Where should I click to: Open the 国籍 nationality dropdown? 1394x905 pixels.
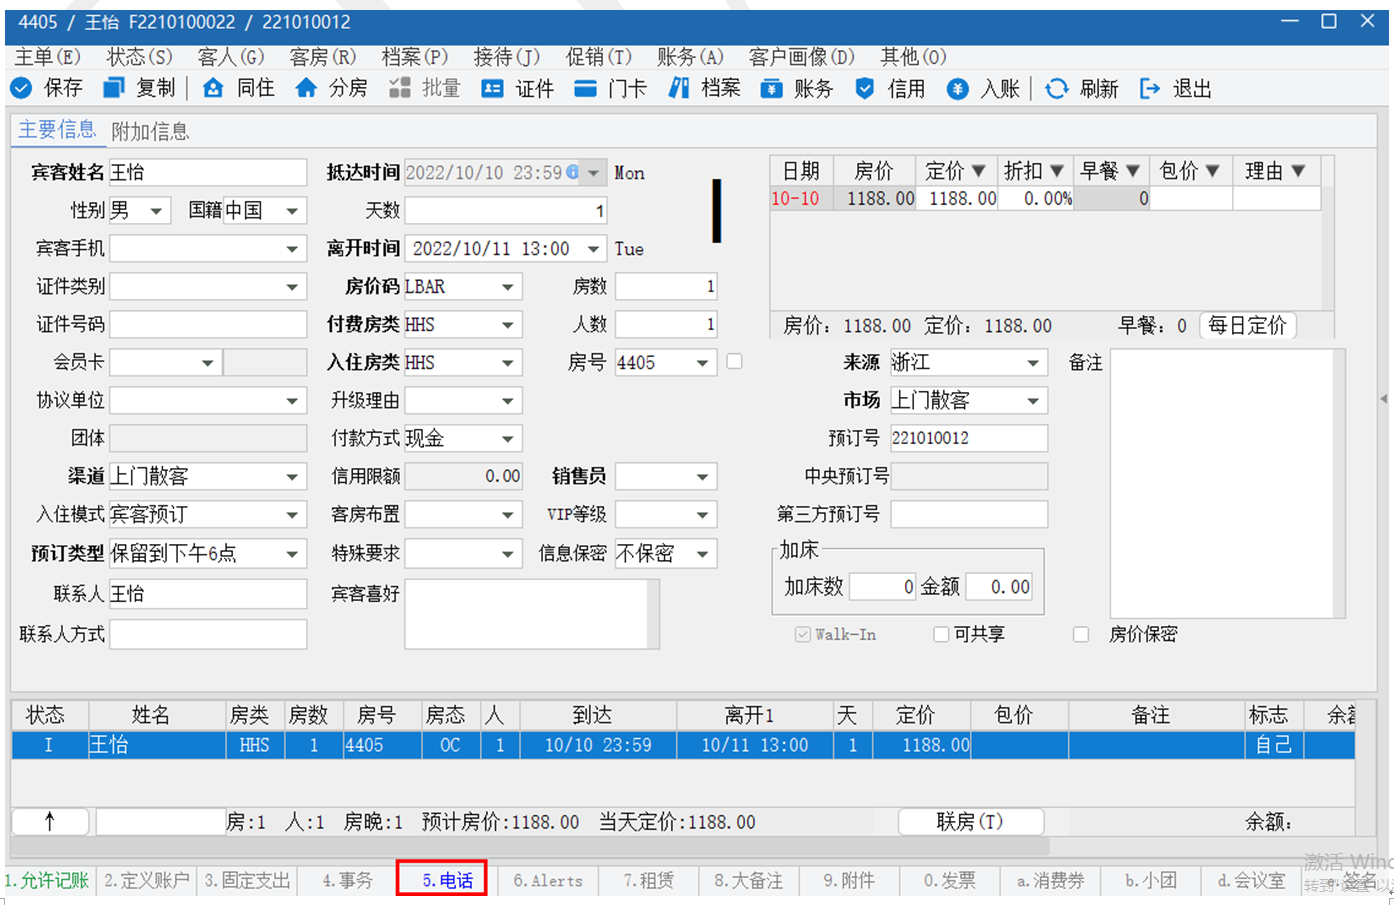point(292,211)
